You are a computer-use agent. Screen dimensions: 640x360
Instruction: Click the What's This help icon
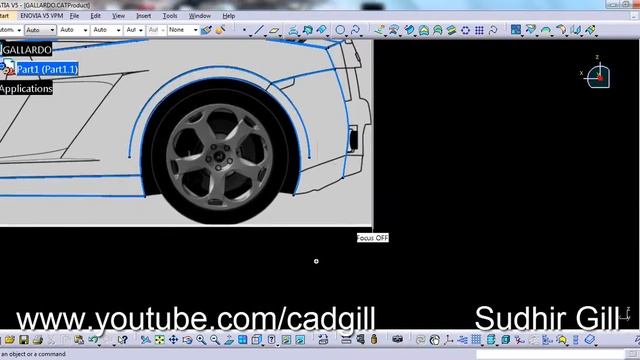[x=122, y=340]
